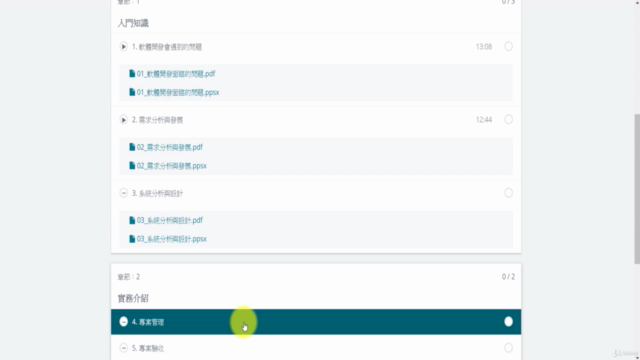
Task: Click the minus circle icon beside lecture 3
Action: click(x=123, y=193)
